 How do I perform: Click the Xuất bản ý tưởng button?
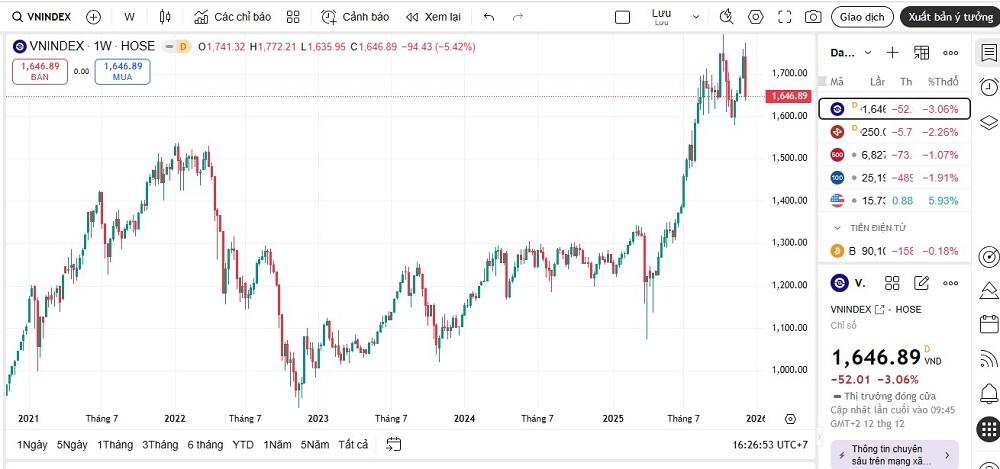coord(950,17)
